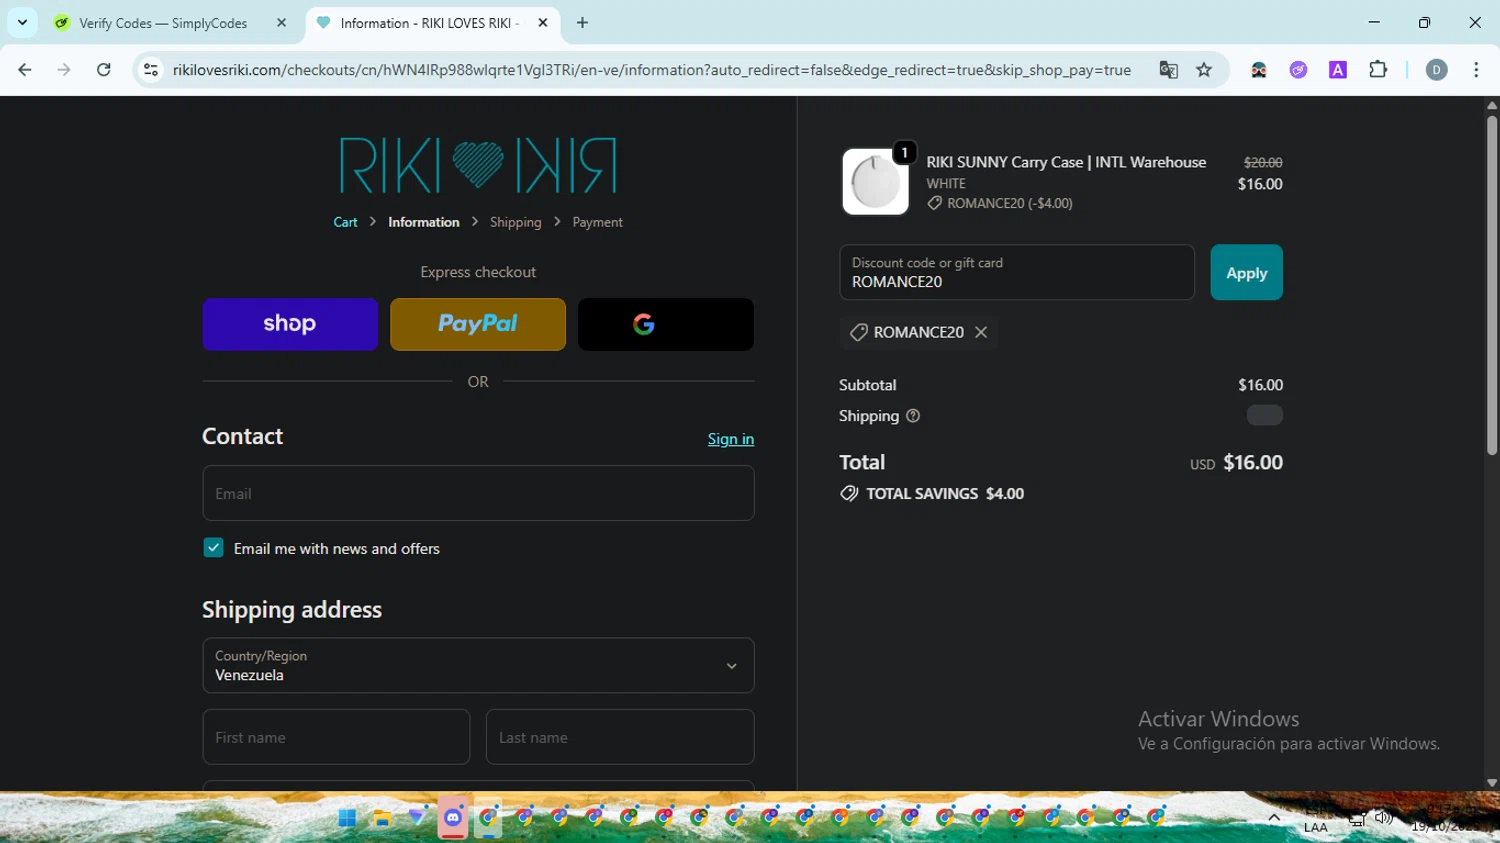The width and height of the screenshot is (1500, 843).
Task: Open File Explorer from the taskbar
Action: pos(382,818)
